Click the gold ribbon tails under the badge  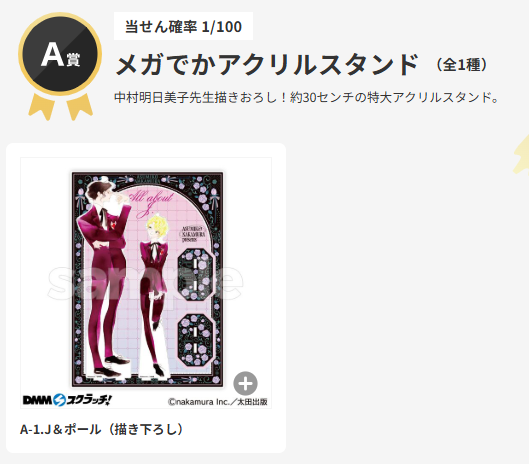pyautogui.click(x=60, y=106)
